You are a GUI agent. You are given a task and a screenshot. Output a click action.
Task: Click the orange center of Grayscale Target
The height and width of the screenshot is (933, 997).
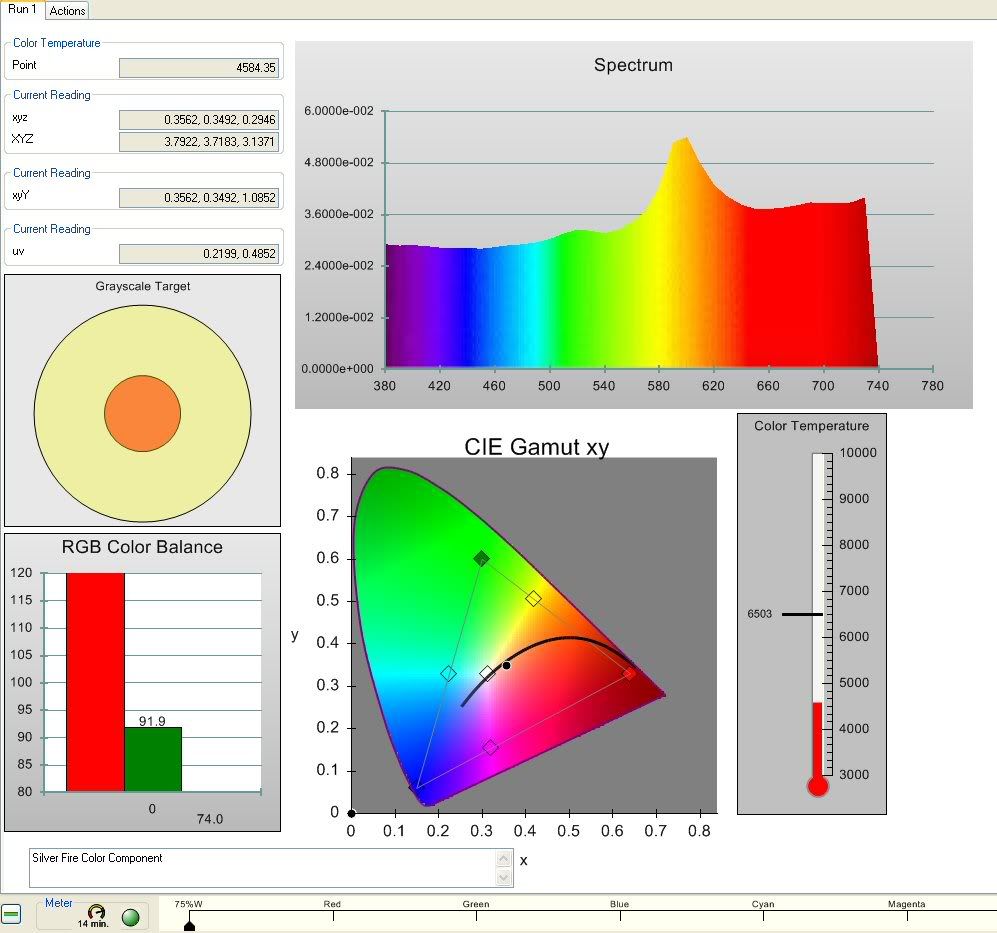142,414
